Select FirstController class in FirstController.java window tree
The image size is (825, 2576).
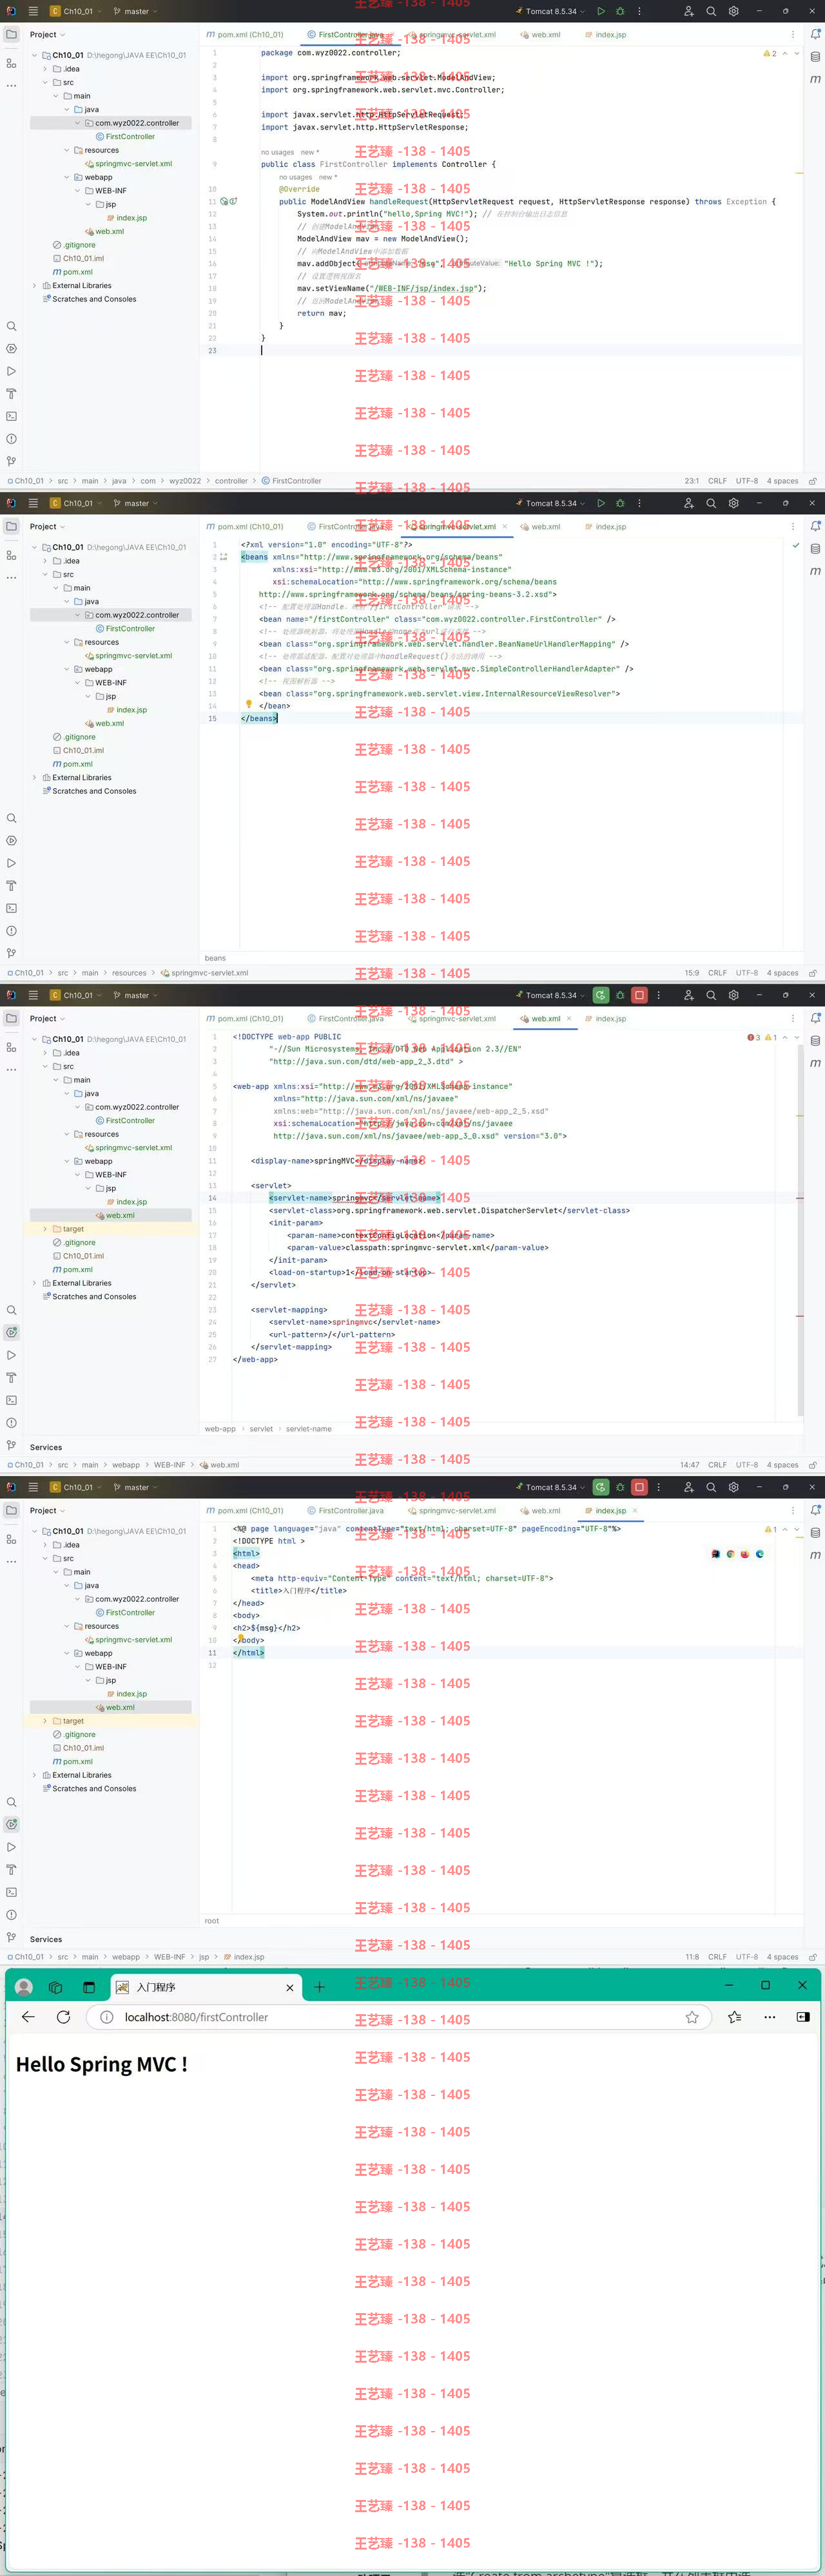(130, 137)
